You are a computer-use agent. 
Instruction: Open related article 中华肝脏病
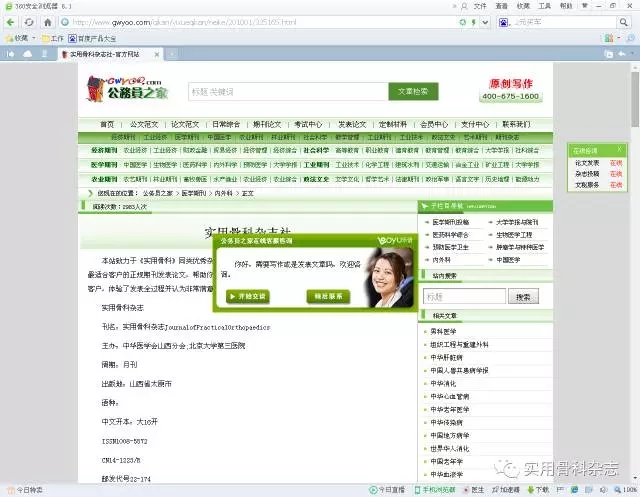click(447, 357)
